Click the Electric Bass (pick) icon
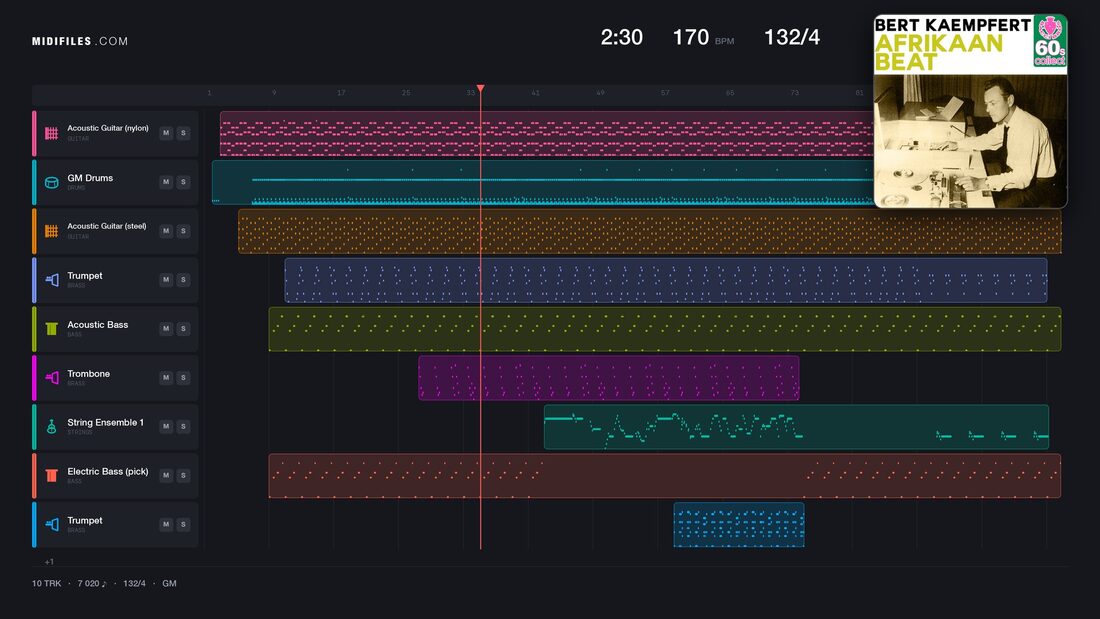 51,475
